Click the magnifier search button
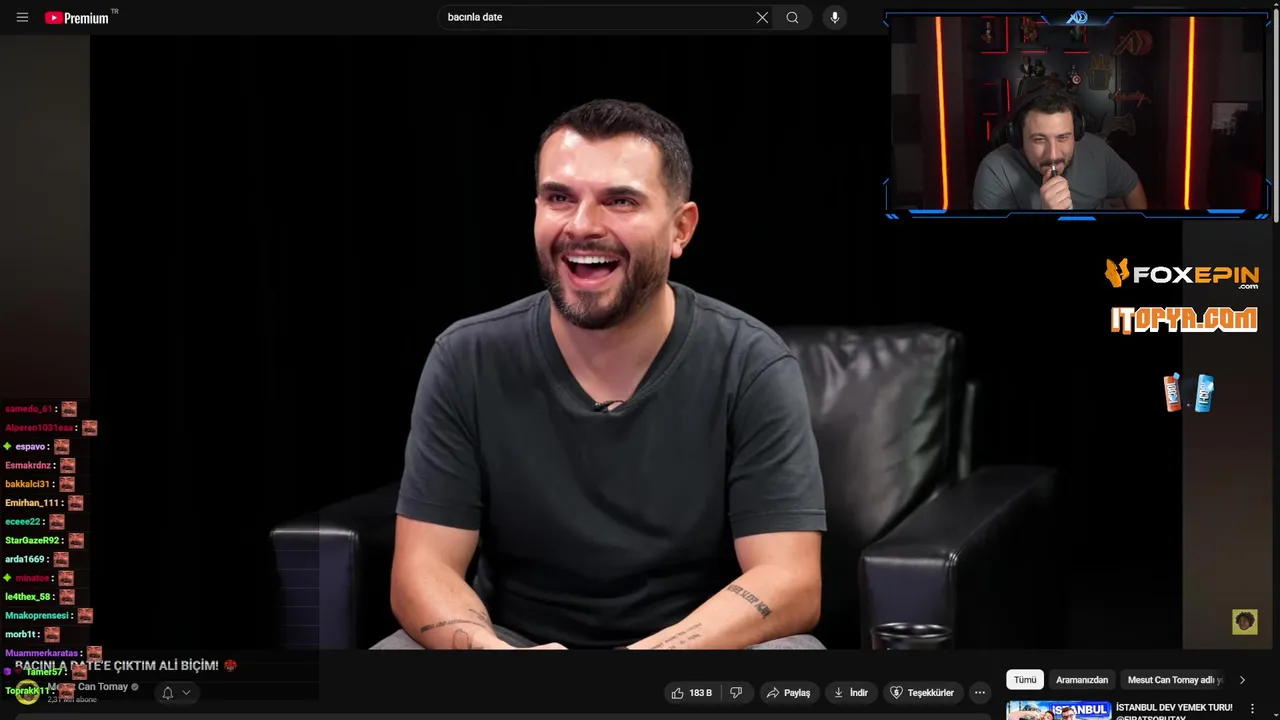Screen dimensions: 1280x720 pyautogui.click(x=792, y=17)
